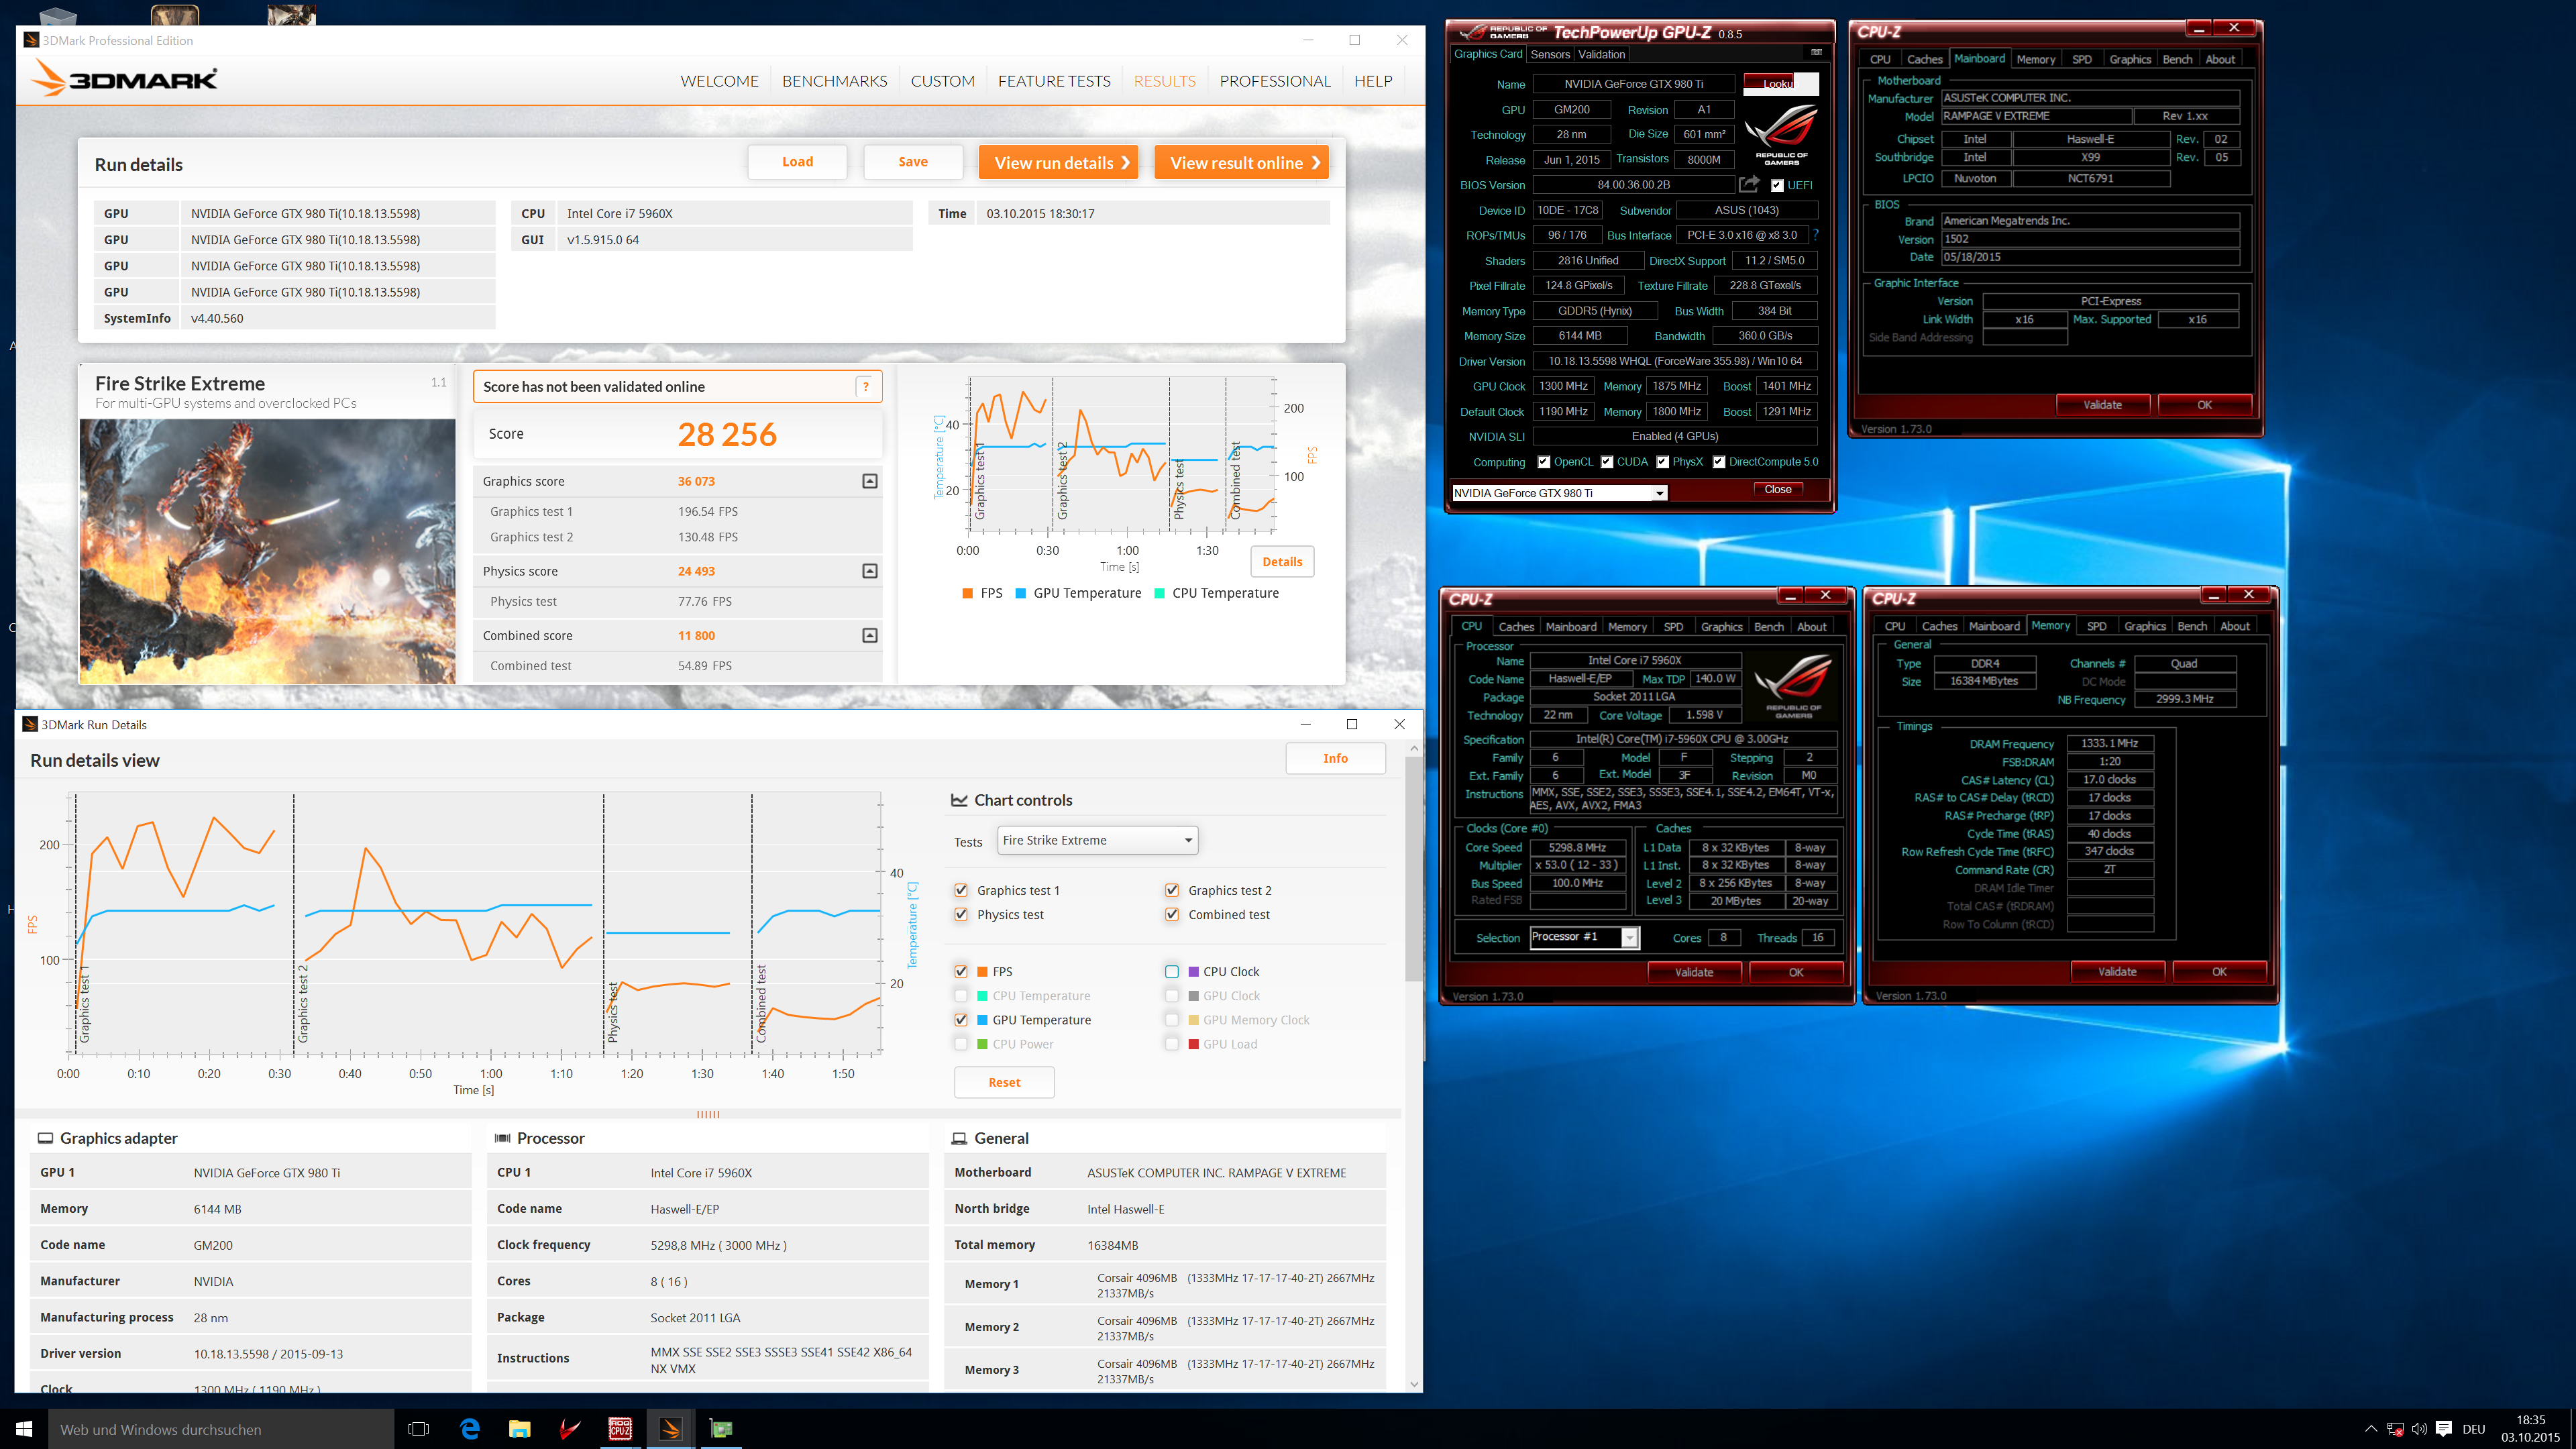Click the Processor section chip icon

tap(502, 1138)
